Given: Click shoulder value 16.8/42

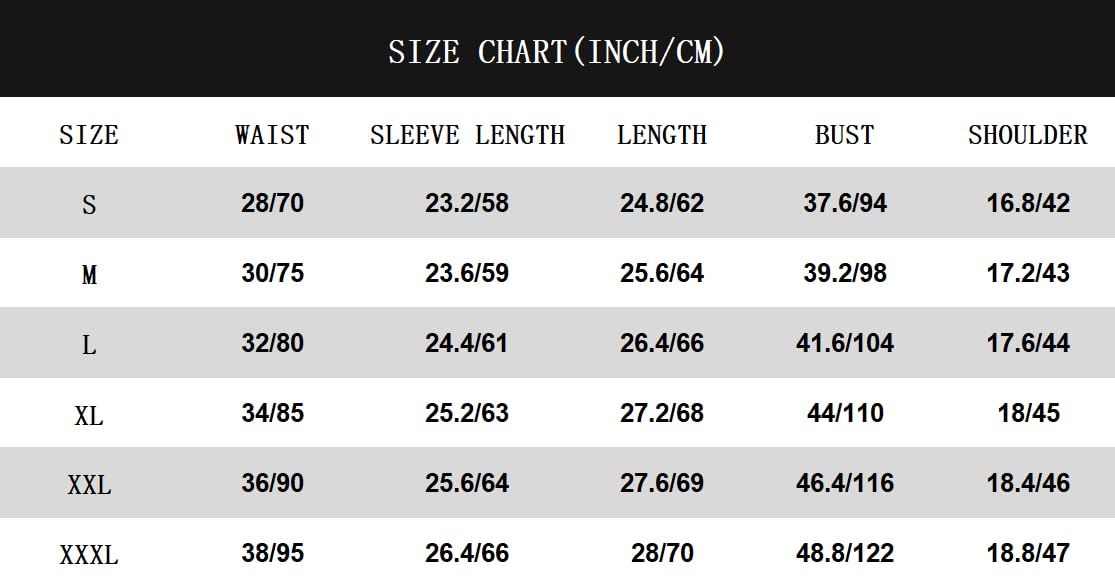Looking at the screenshot, I should 1028,203.
